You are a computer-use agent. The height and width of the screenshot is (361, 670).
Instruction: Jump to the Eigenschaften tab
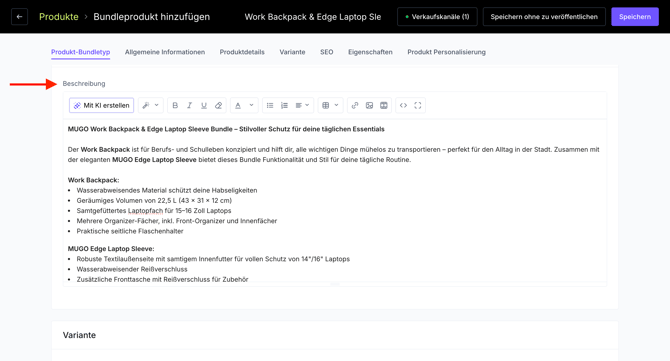[370, 52]
